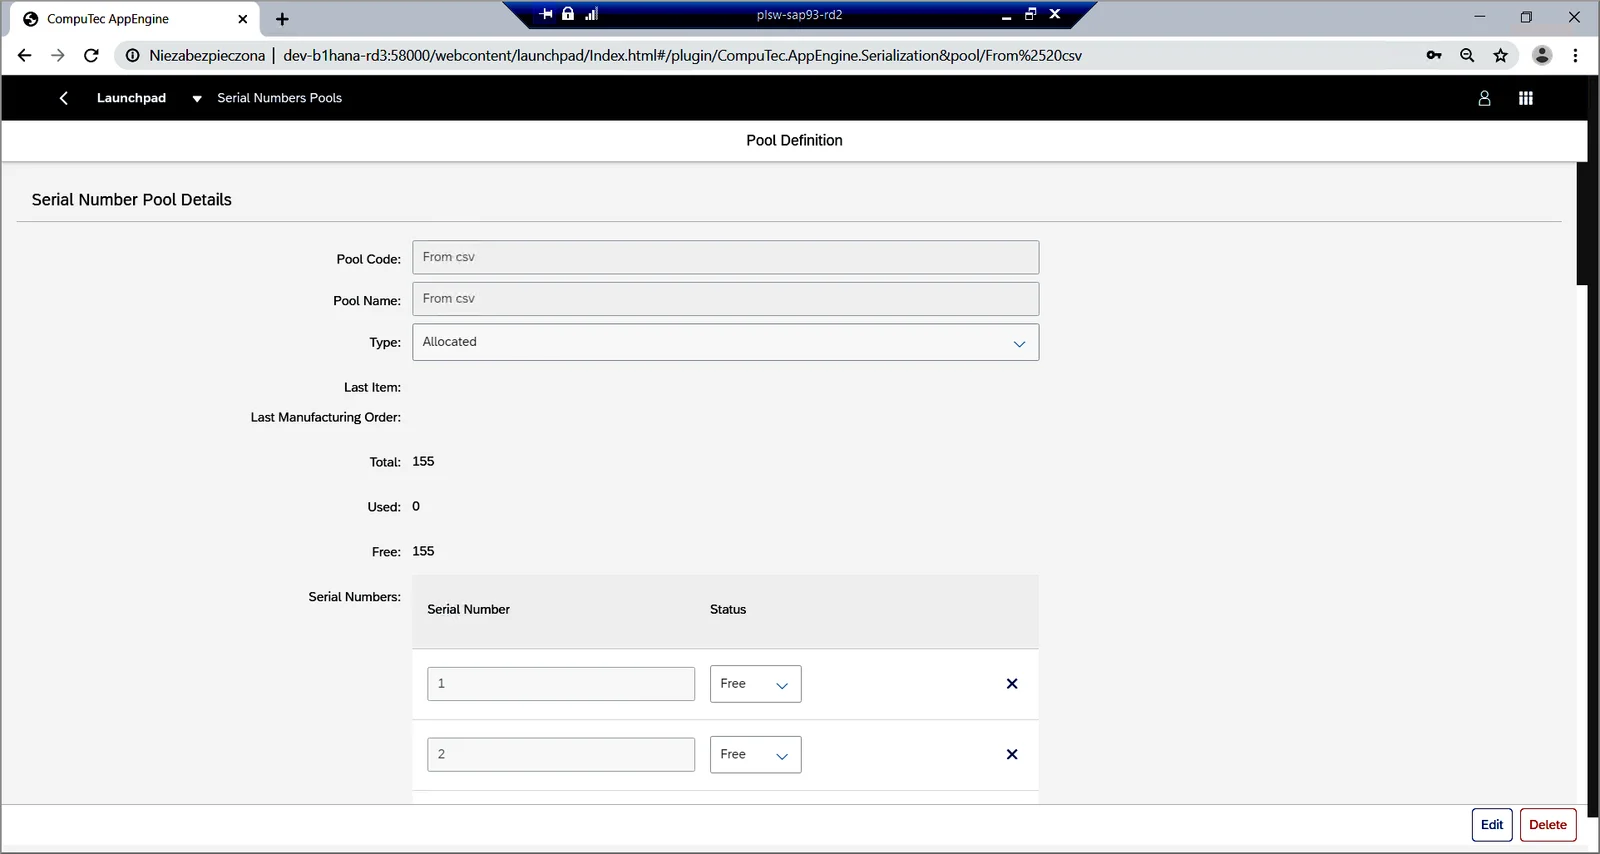
Task: Reload the page in the browser
Action: [x=91, y=56]
